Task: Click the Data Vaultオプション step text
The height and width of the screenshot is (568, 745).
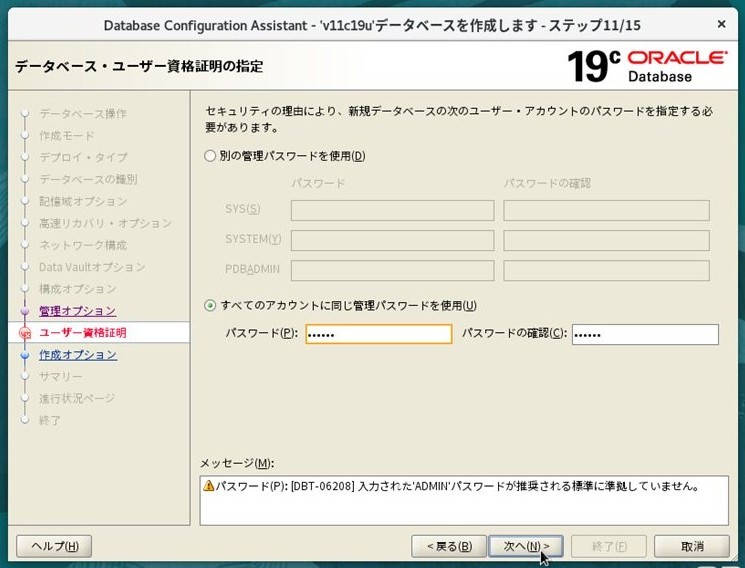Action: pyautogui.click(x=92, y=267)
